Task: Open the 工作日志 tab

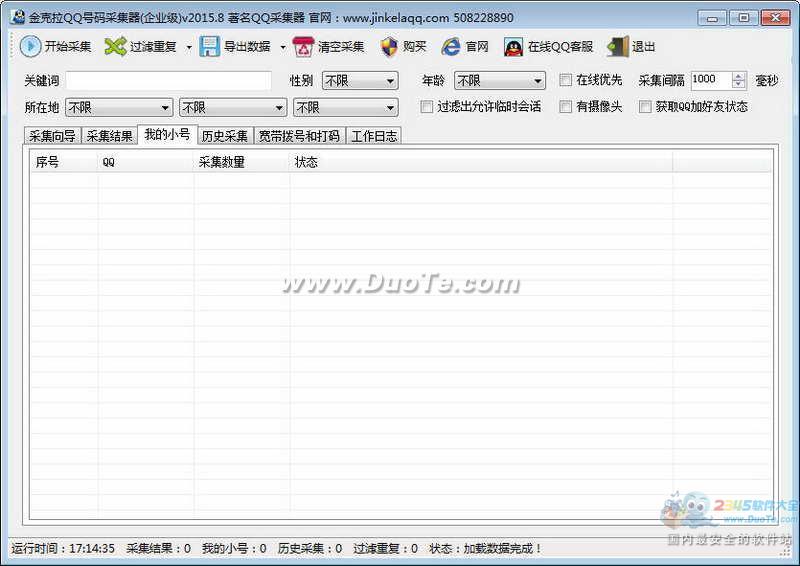Action: (x=374, y=136)
